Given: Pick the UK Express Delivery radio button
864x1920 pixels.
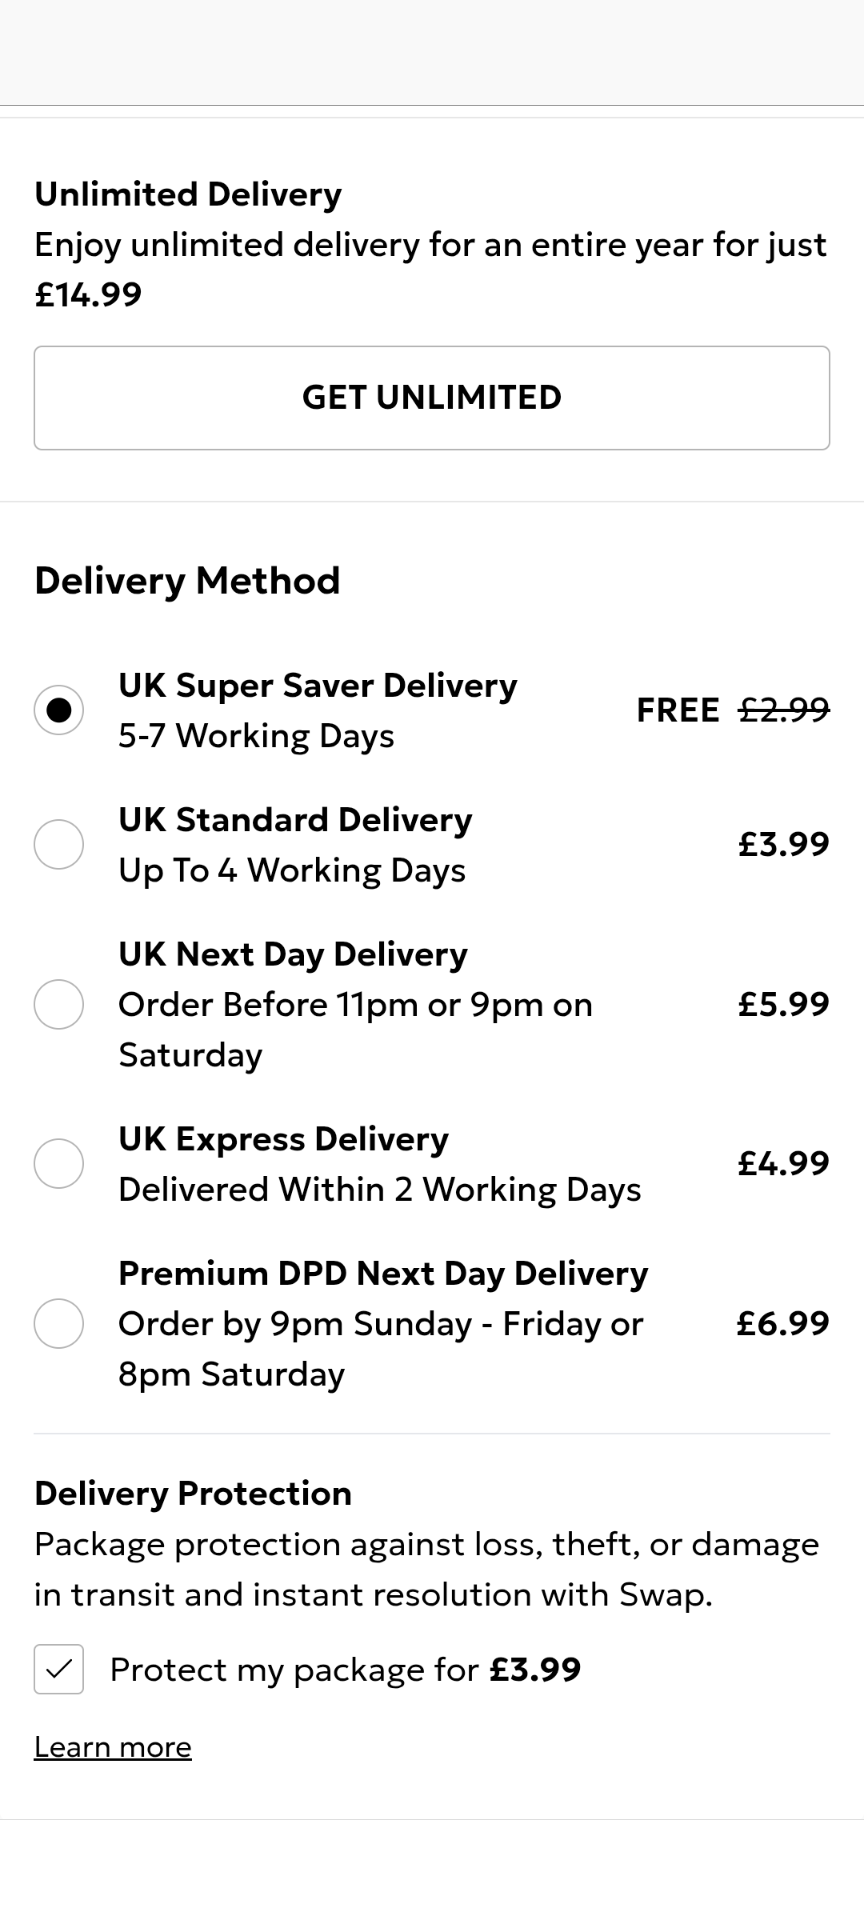Looking at the screenshot, I should pos(59,1164).
